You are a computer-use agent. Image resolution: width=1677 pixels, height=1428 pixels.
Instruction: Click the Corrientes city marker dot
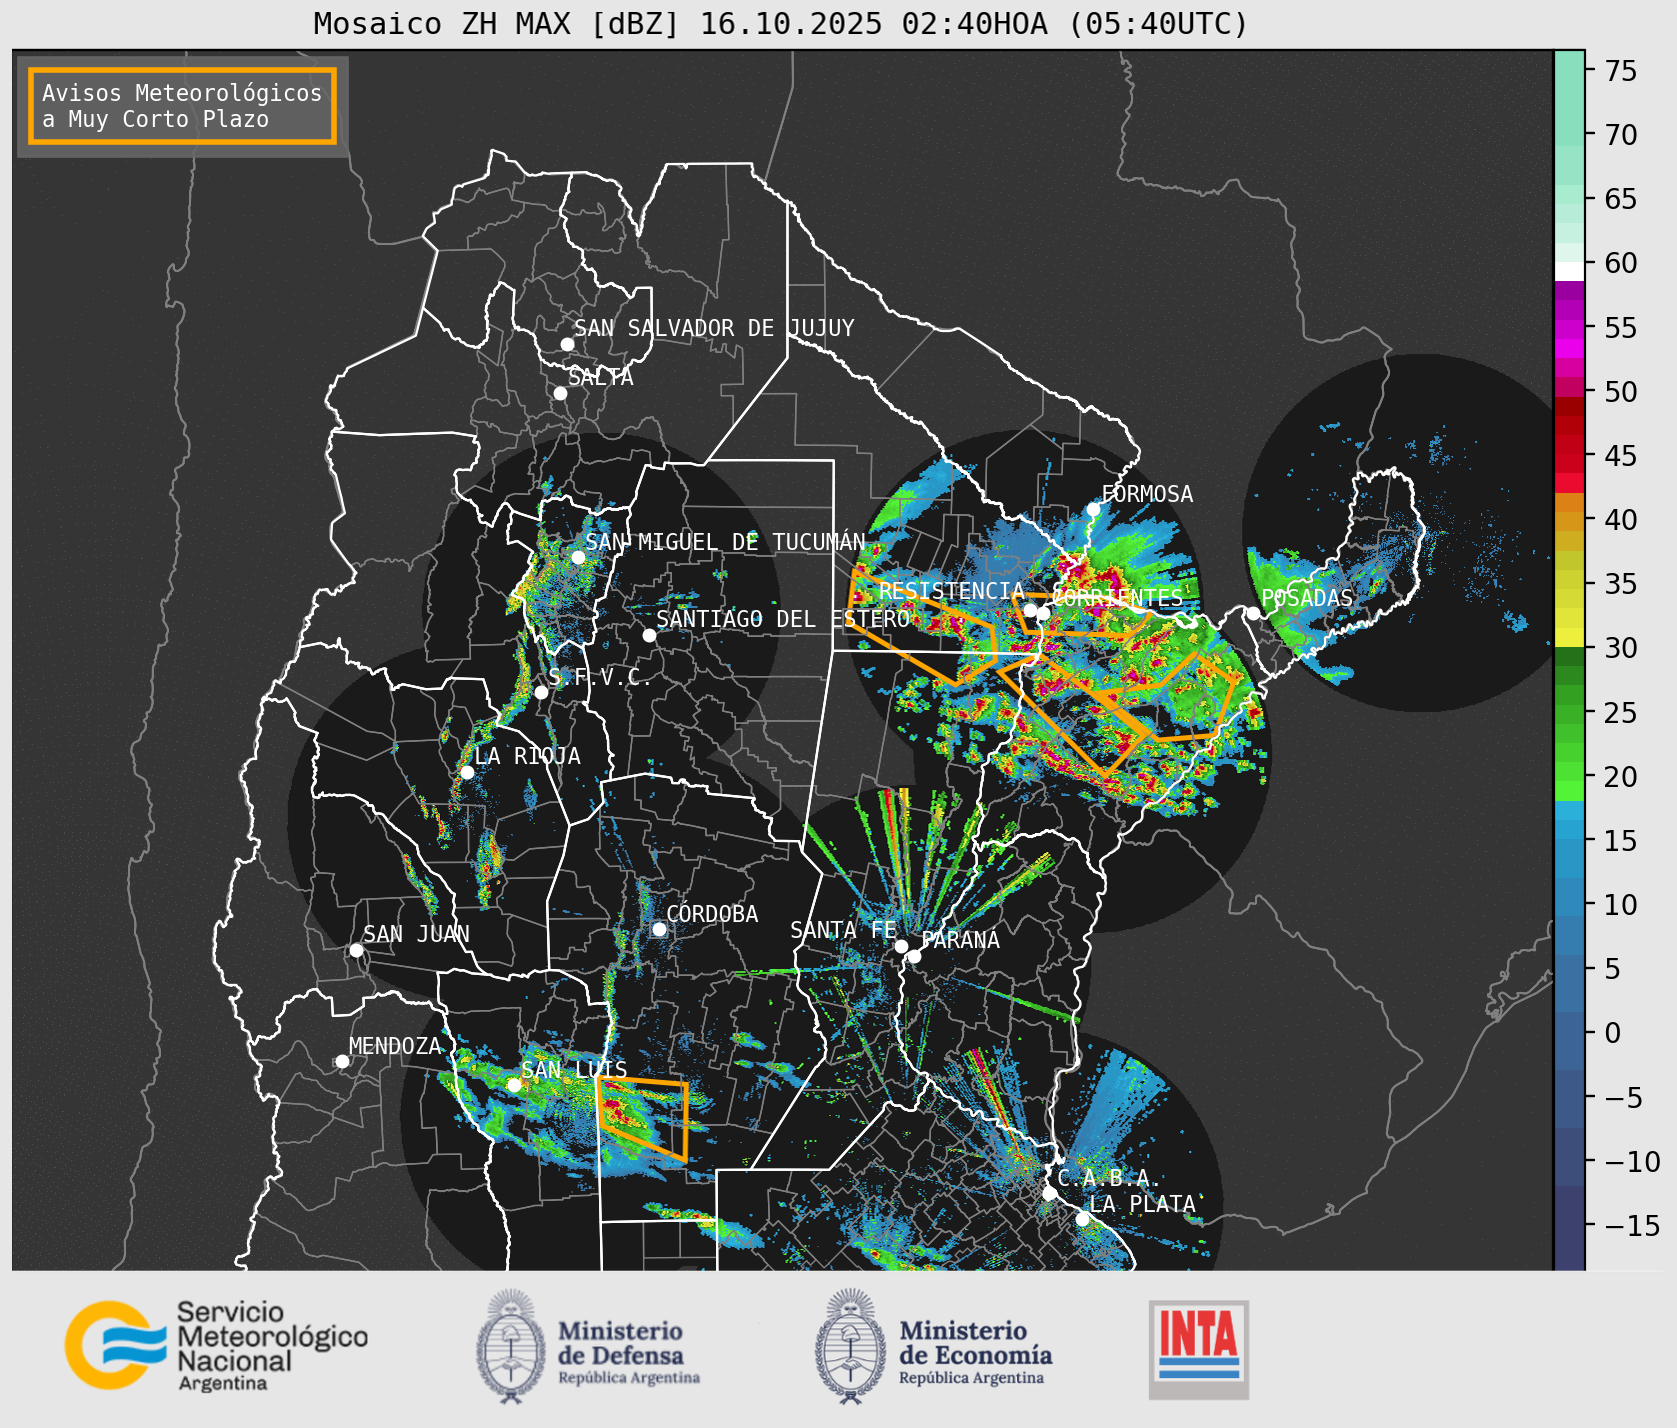1043,613
